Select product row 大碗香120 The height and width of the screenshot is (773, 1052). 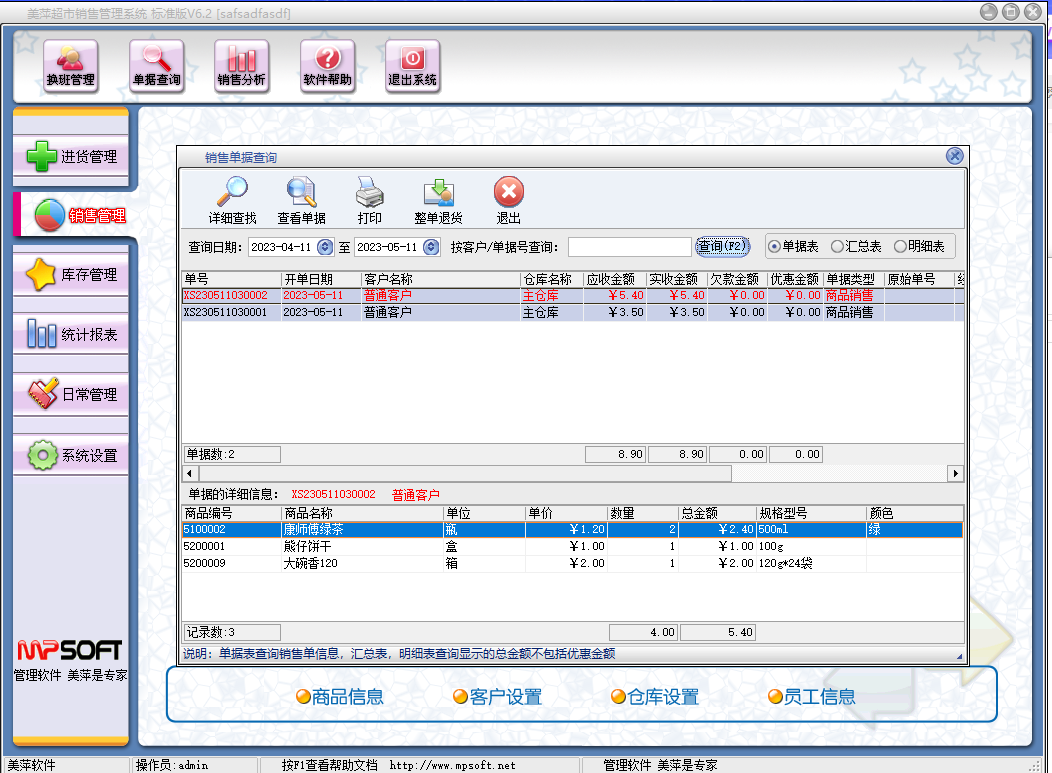point(572,563)
